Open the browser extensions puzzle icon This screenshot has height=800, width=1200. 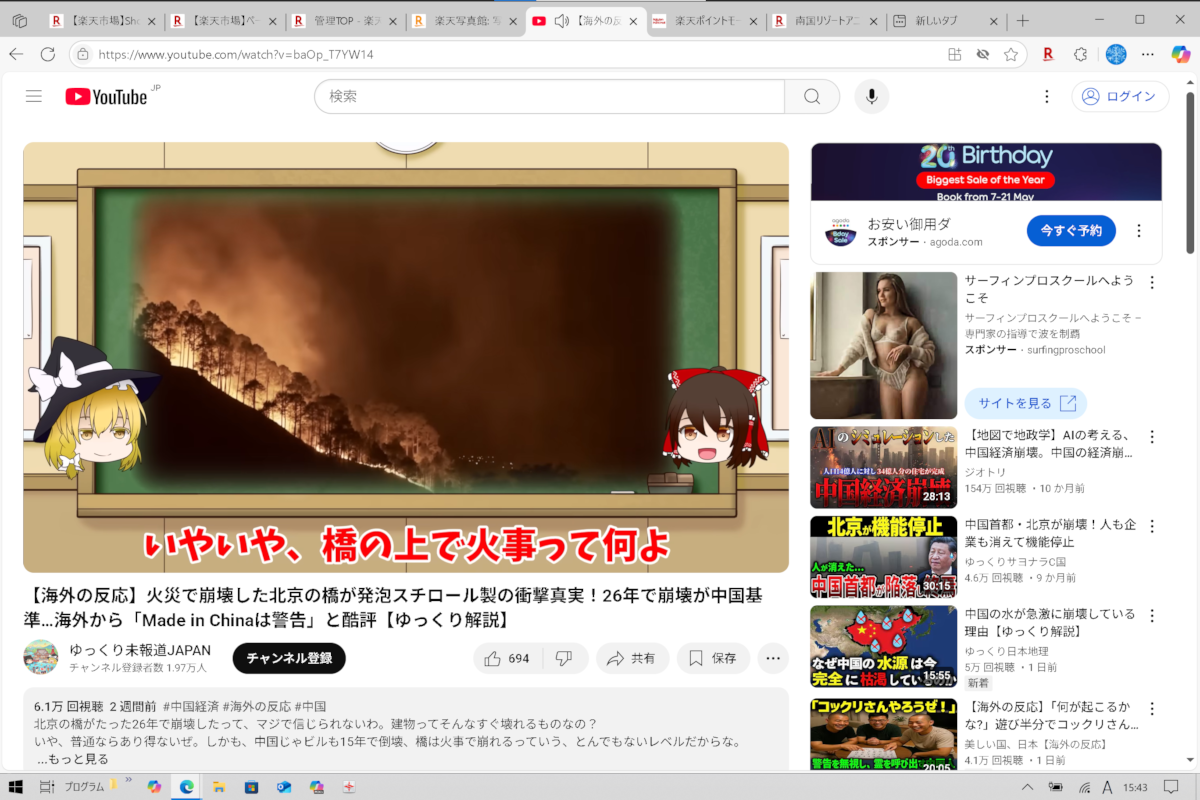[1080, 54]
